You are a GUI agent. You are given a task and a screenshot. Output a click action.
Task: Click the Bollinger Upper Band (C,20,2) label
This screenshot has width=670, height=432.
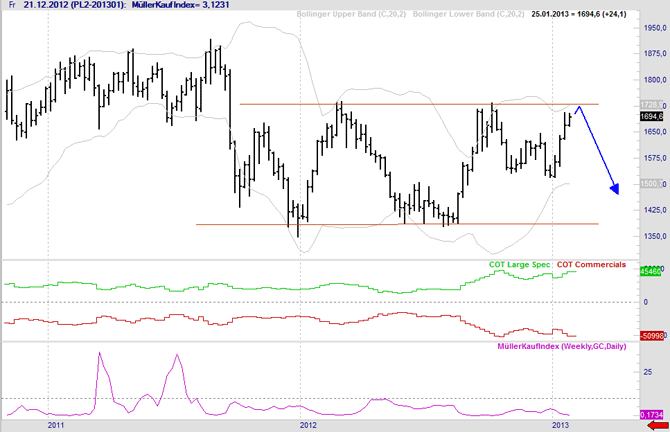(351, 14)
